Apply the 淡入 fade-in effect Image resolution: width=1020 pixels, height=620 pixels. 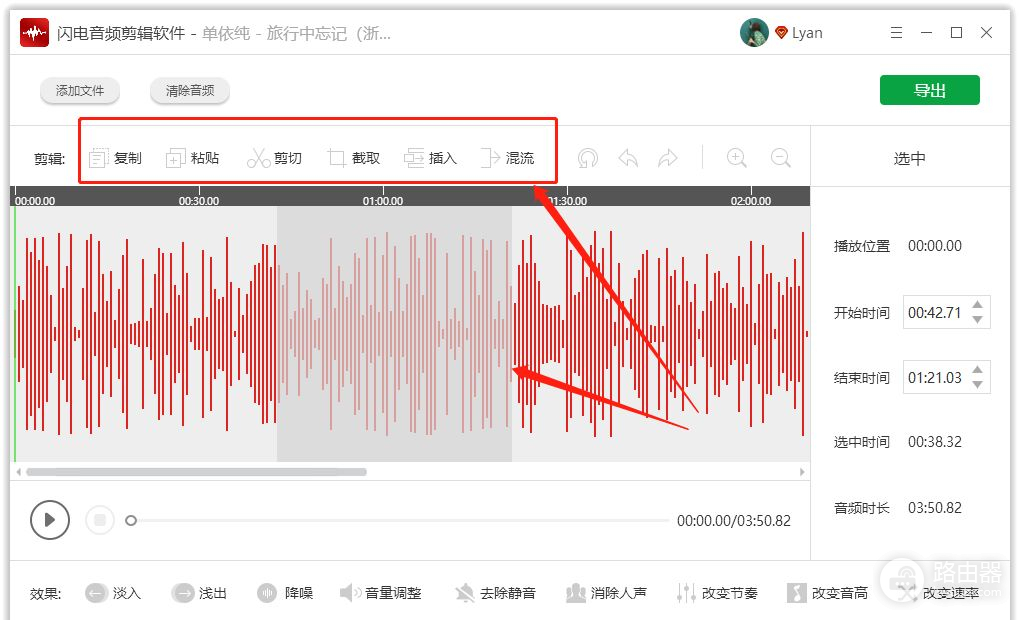113,593
